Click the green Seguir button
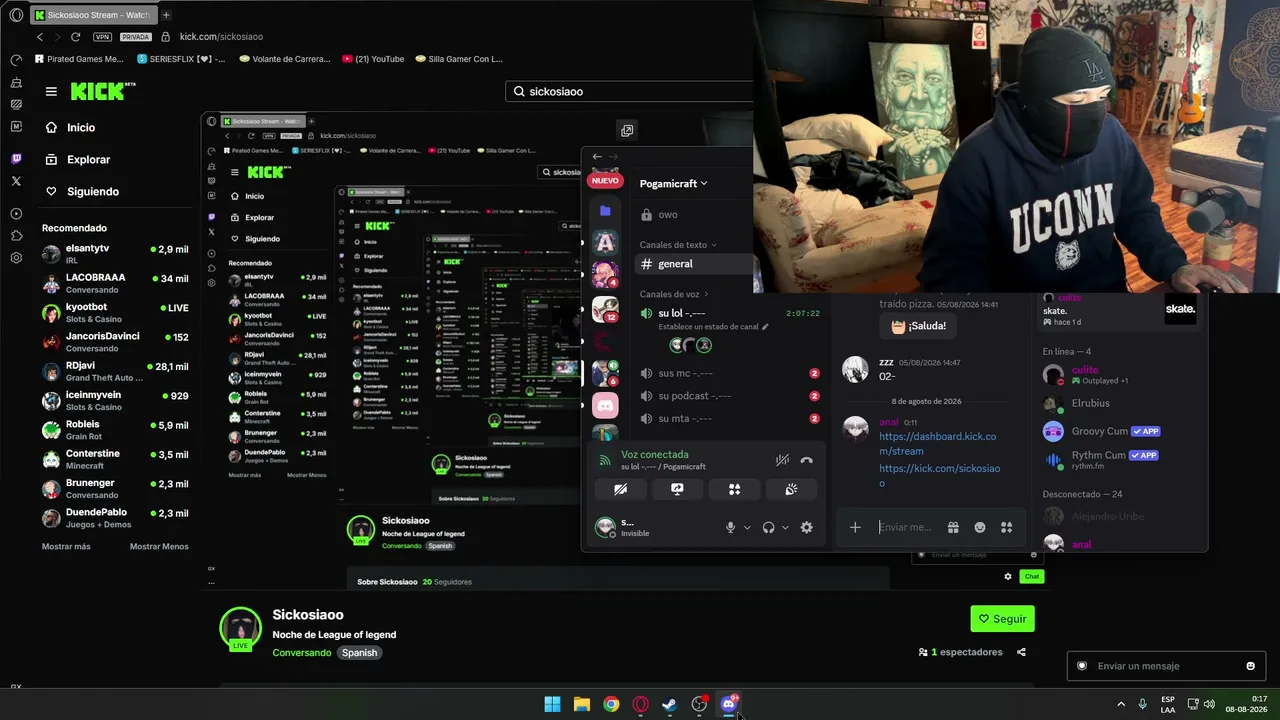Image resolution: width=1280 pixels, height=720 pixels. coord(1002,619)
